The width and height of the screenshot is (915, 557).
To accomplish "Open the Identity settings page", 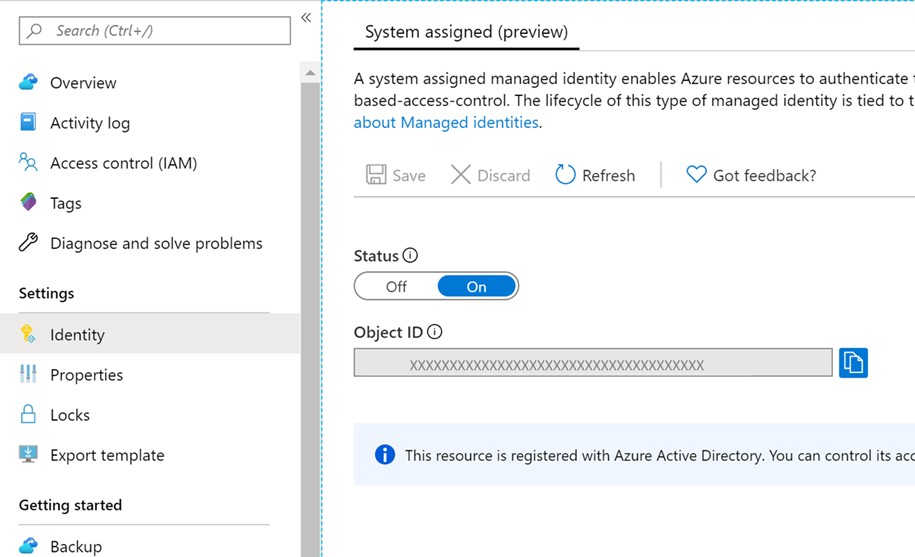I will point(77,335).
